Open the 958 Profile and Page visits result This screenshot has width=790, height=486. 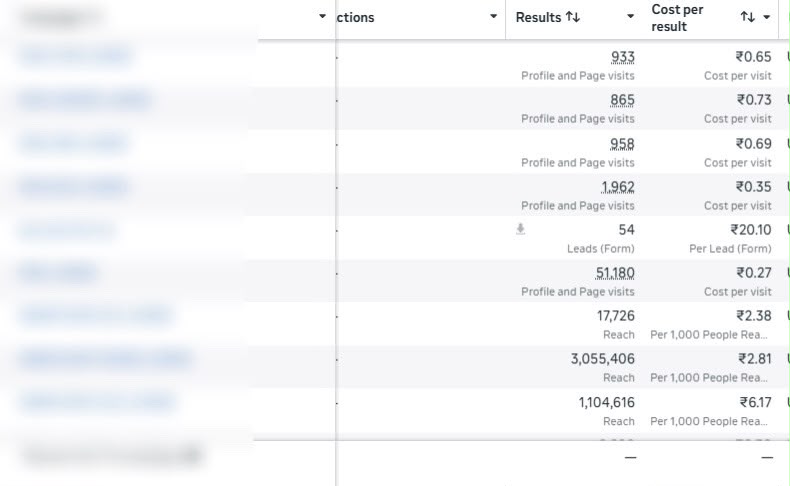coord(622,144)
